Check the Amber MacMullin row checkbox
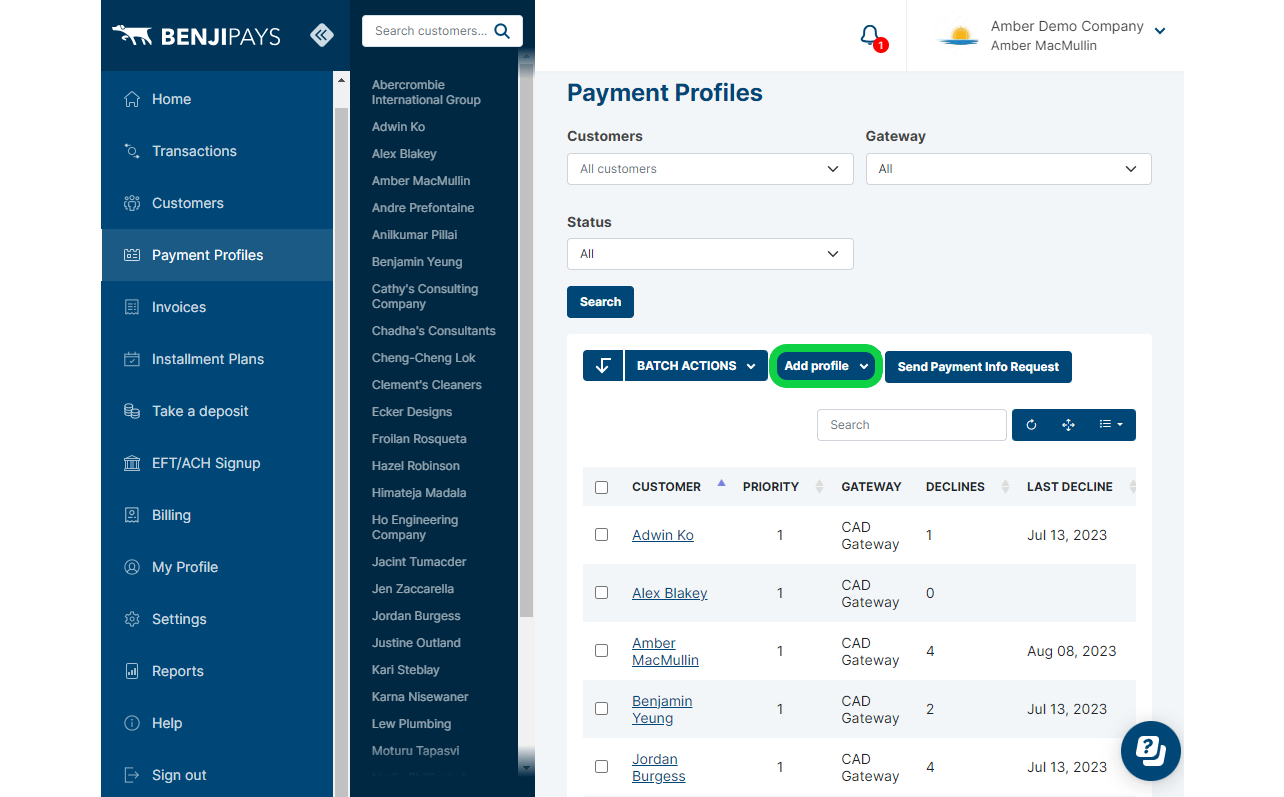 [601, 650]
